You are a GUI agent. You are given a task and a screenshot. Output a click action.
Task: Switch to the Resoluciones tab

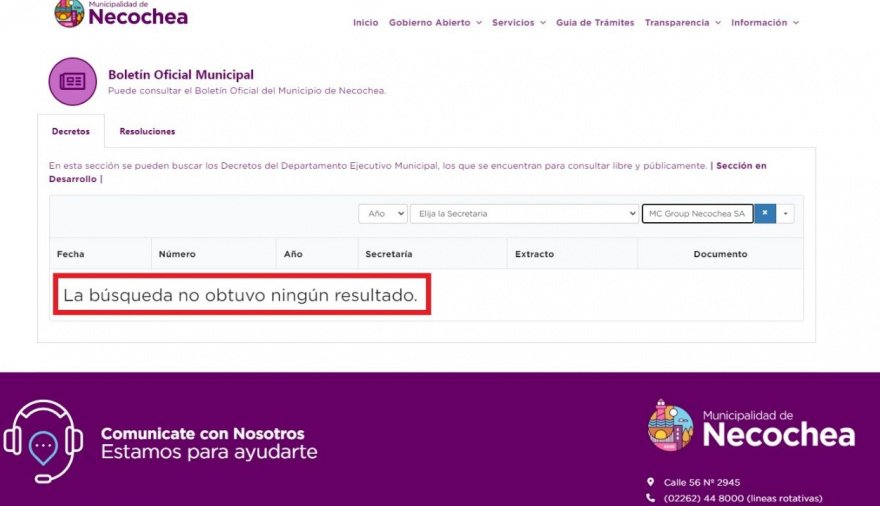[x=147, y=131]
